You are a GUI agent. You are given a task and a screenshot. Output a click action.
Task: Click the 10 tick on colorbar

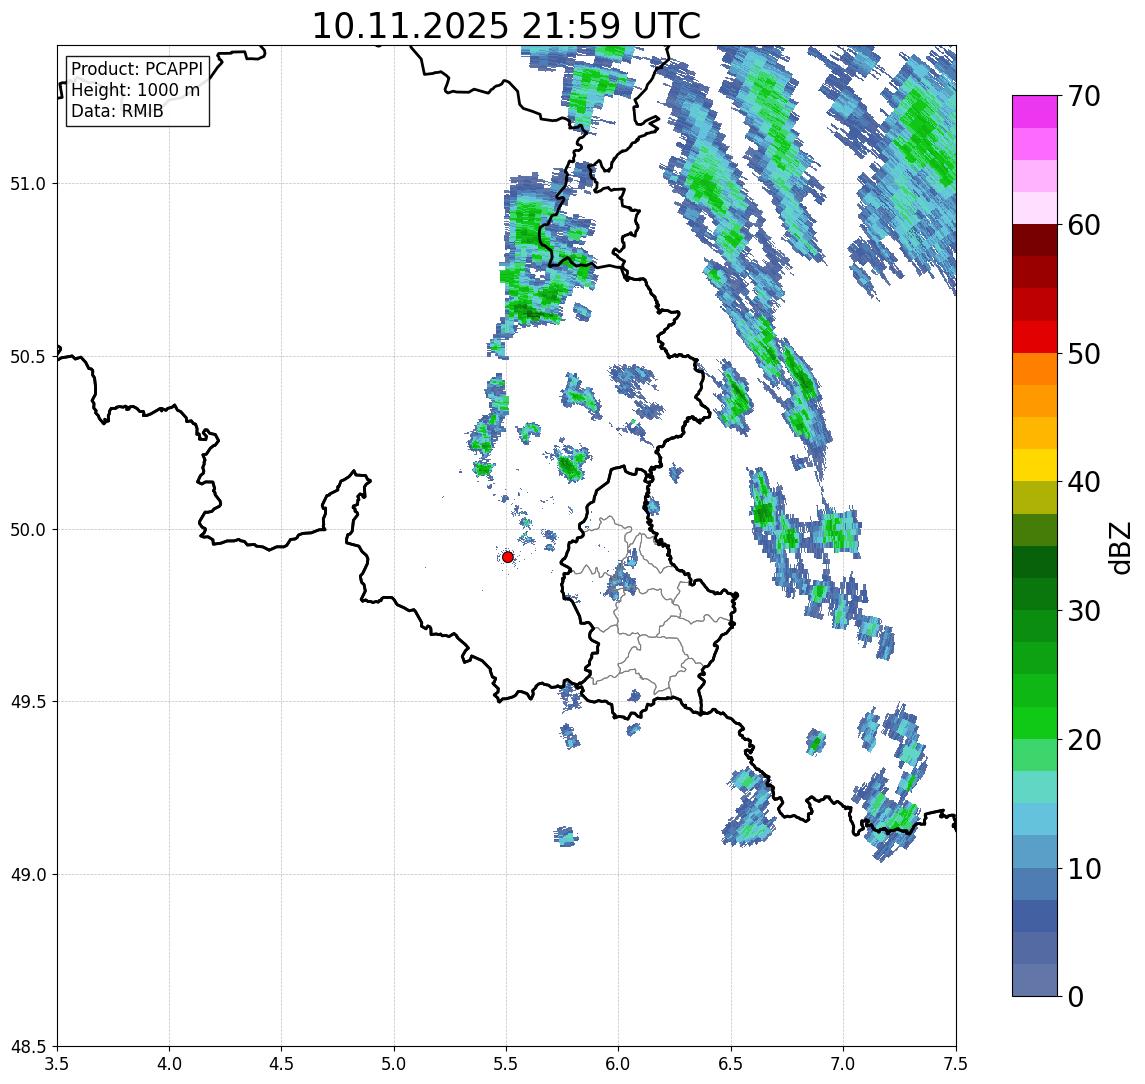tap(1084, 869)
